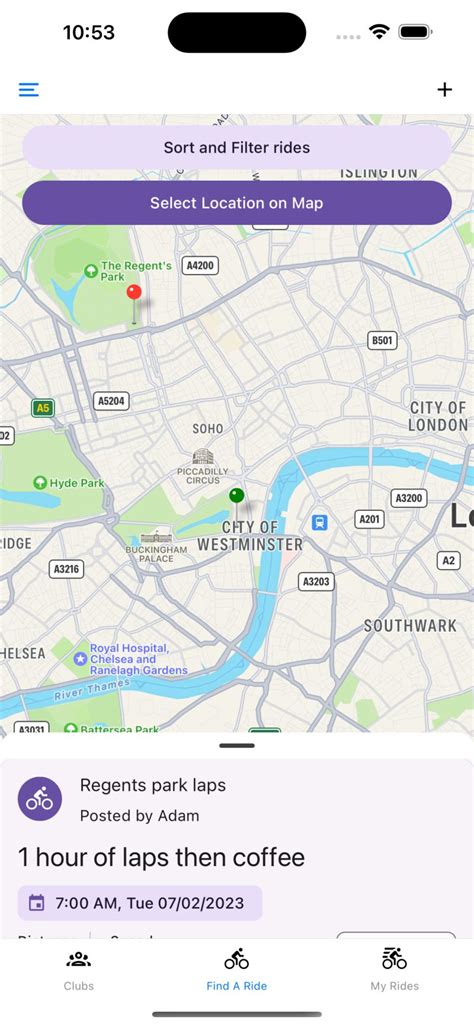Tap the Clubs people icon

(79, 960)
